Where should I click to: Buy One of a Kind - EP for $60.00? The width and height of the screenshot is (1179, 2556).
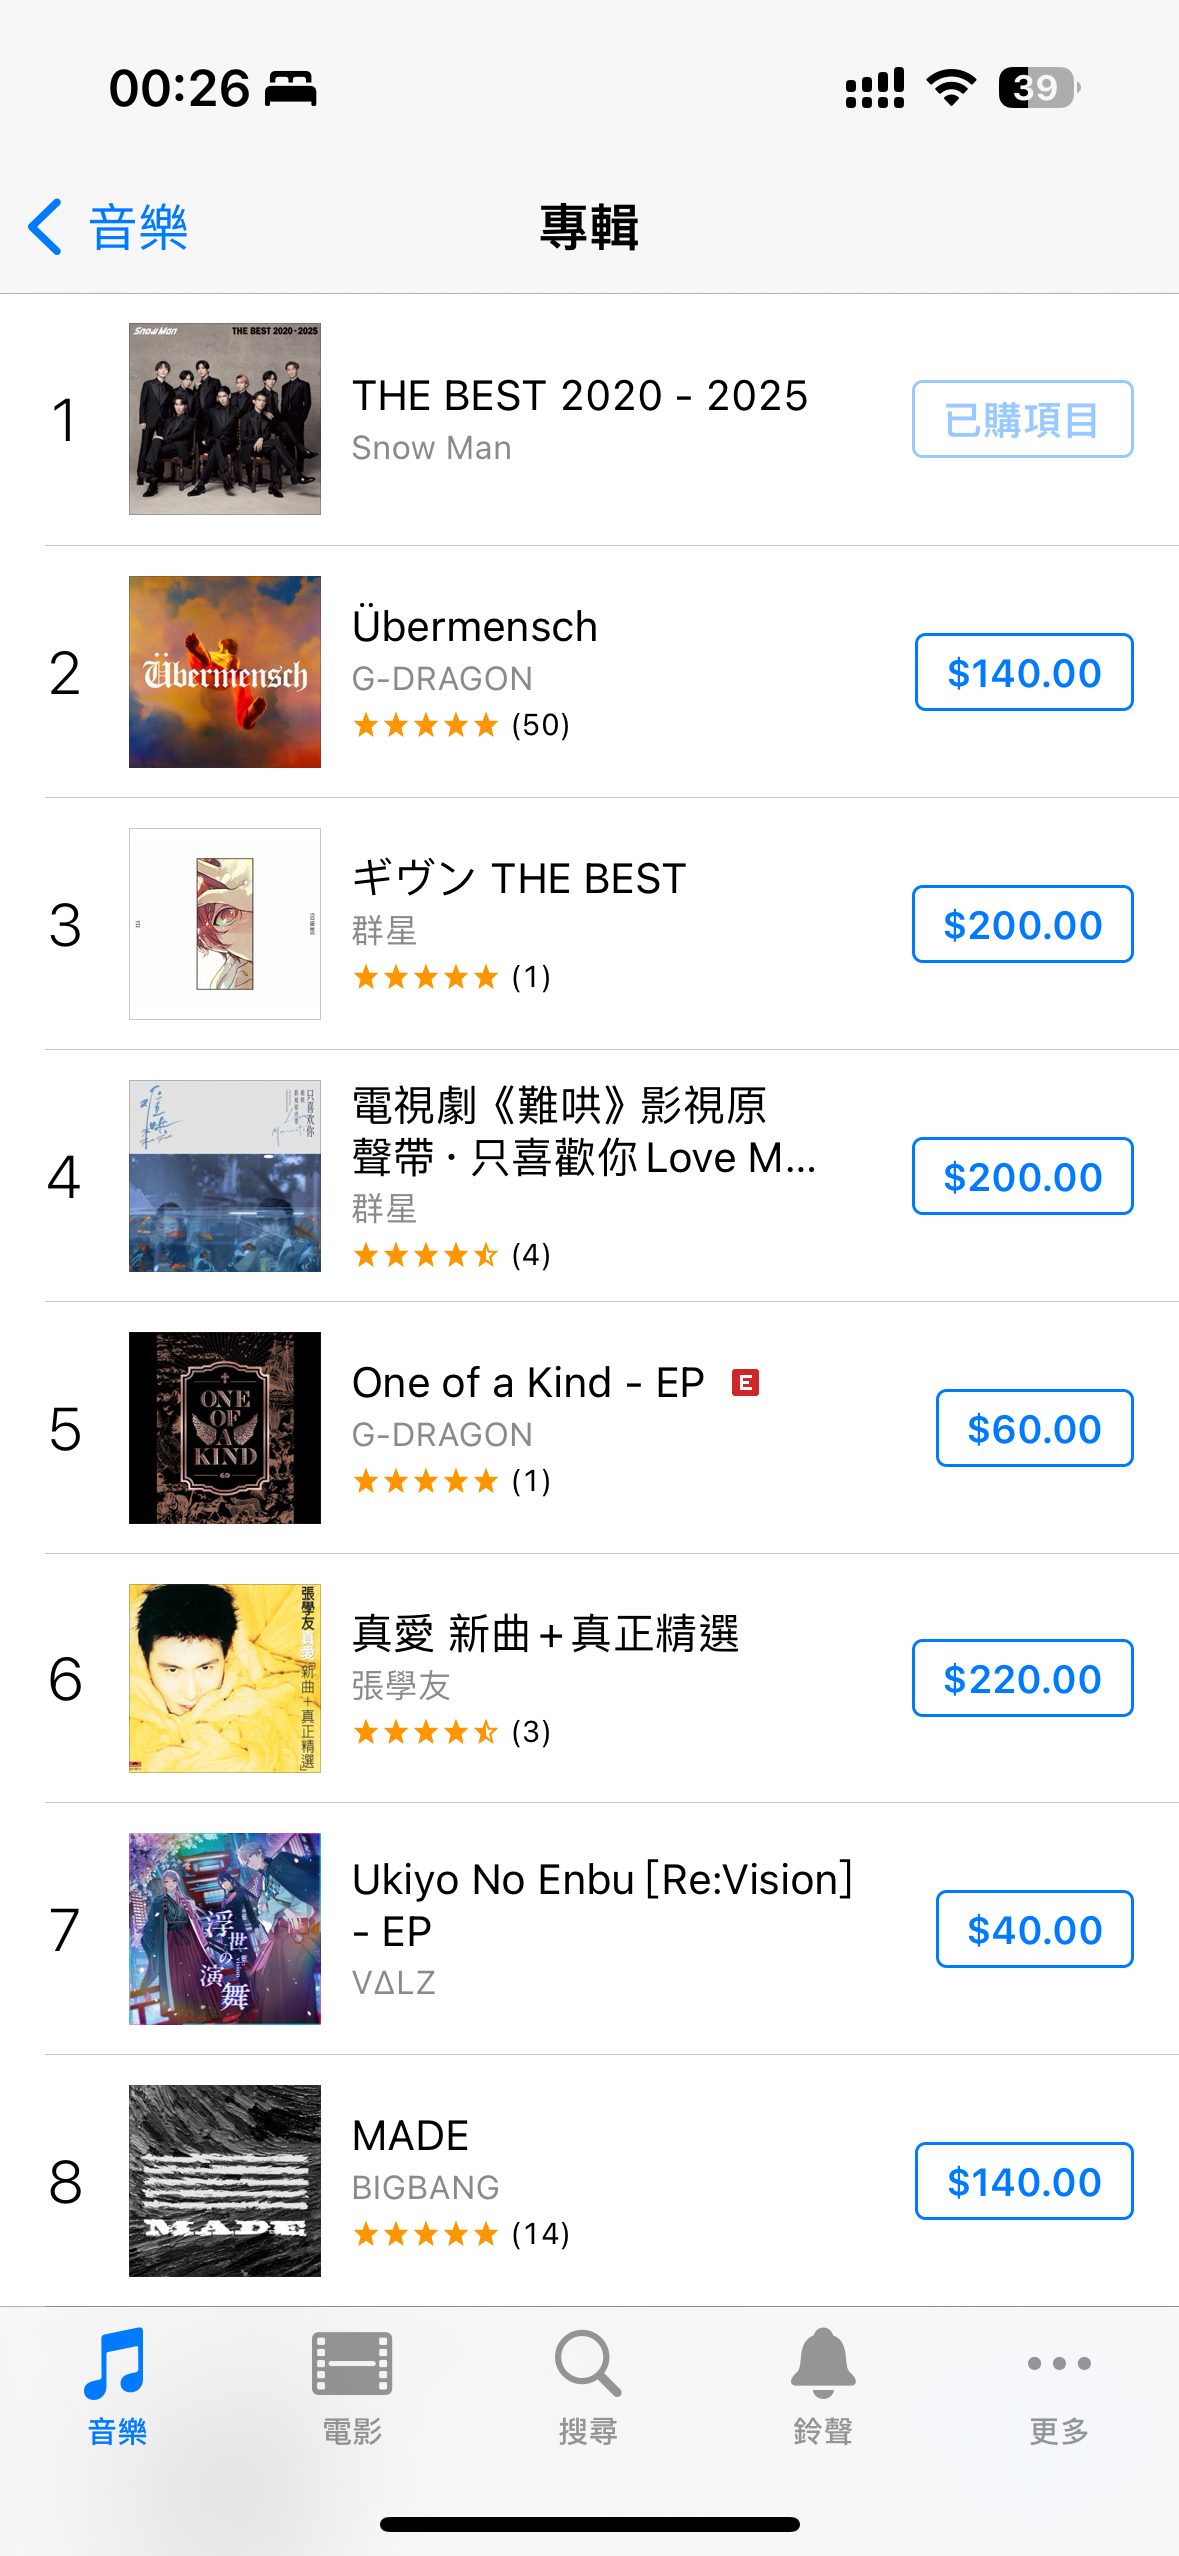click(x=1034, y=1428)
